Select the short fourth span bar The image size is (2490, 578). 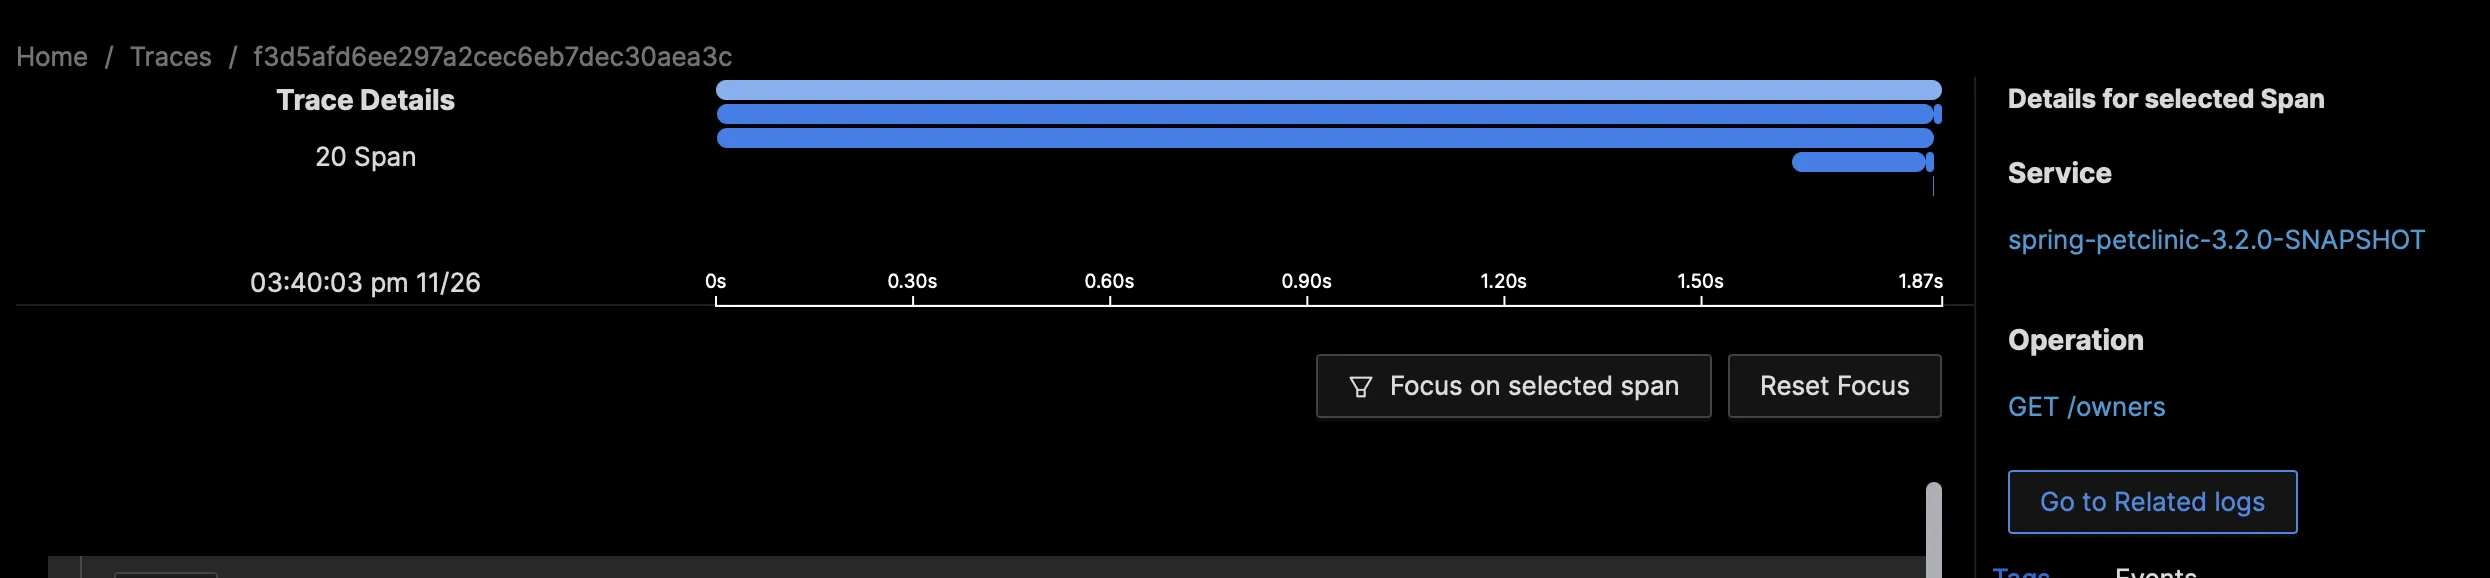tap(1860, 162)
